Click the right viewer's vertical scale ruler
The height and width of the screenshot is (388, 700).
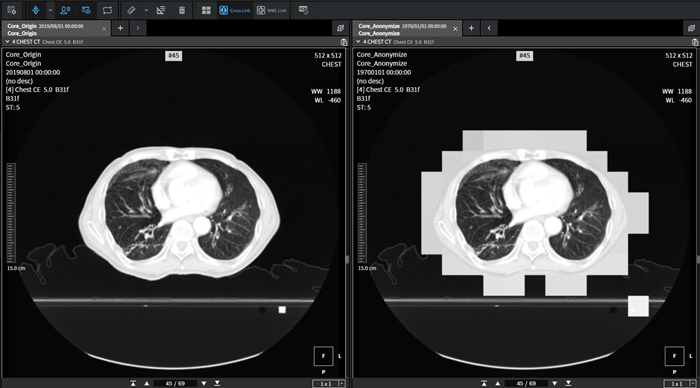click(362, 213)
